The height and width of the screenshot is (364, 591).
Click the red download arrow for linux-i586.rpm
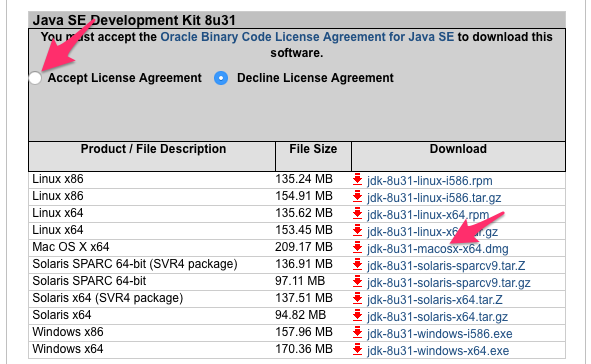pyautogui.click(x=357, y=180)
